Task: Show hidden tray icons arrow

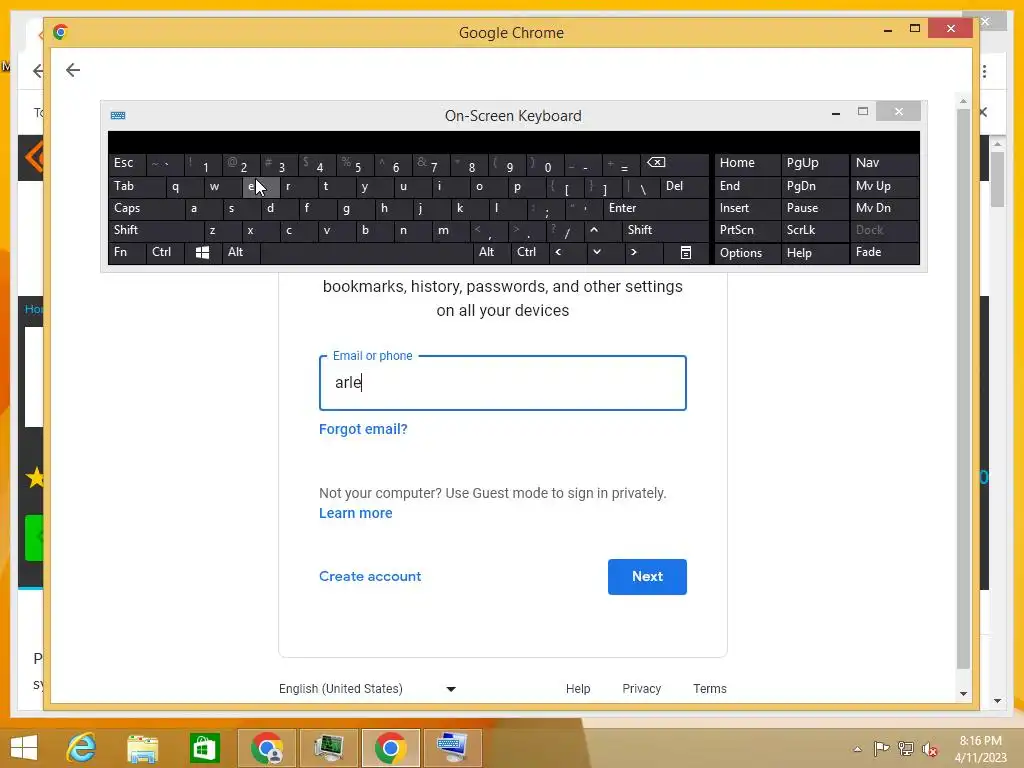Action: pyautogui.click(x=857, y=749)
